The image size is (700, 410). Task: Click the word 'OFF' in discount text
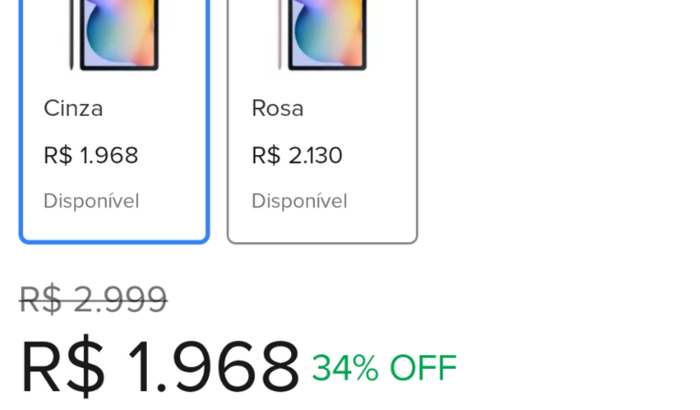click(423, 368)
